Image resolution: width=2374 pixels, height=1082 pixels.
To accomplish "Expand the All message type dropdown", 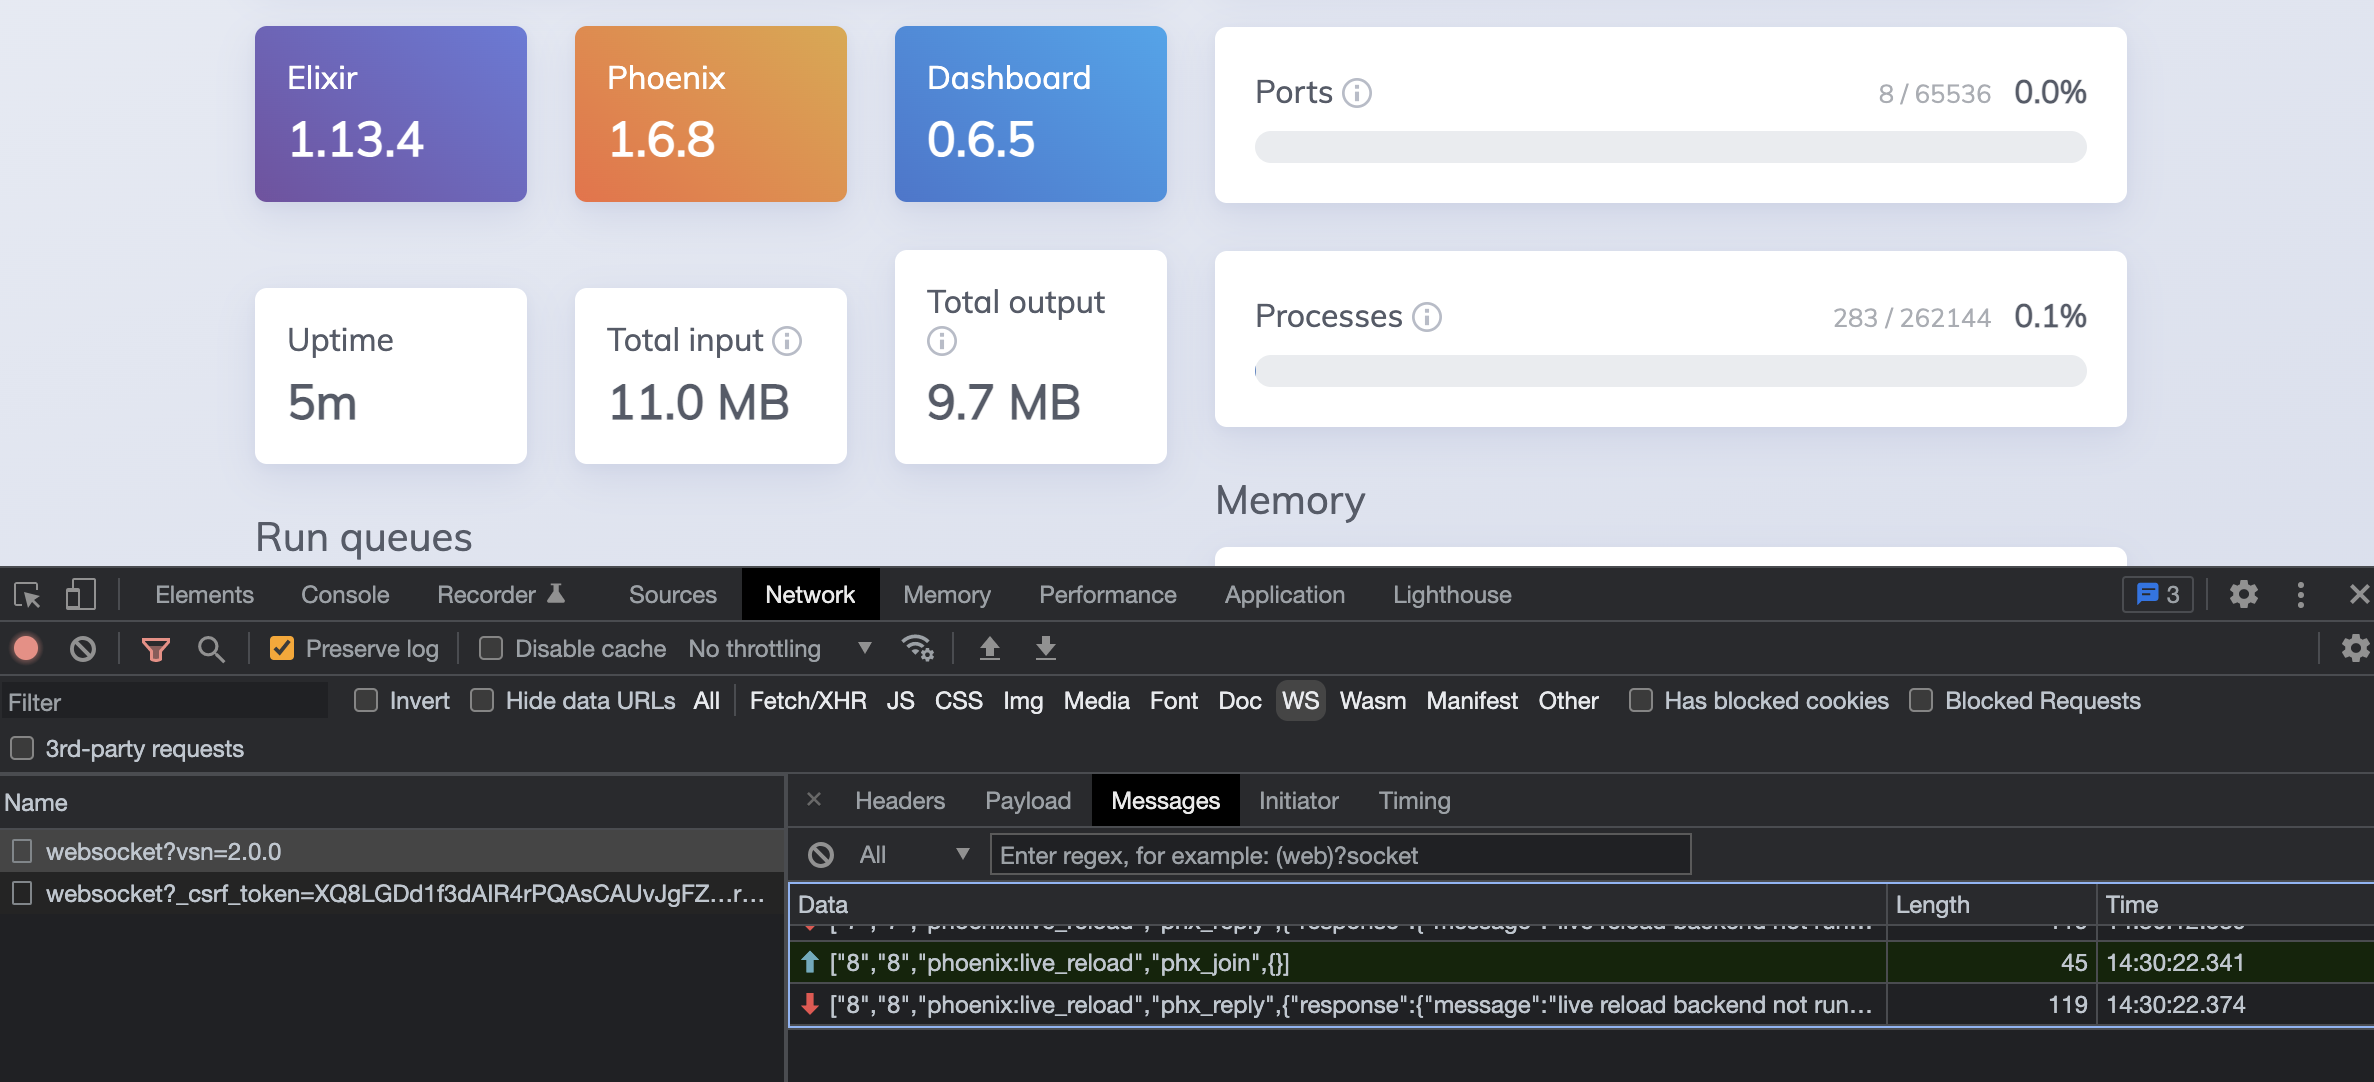I will (914, 855).
